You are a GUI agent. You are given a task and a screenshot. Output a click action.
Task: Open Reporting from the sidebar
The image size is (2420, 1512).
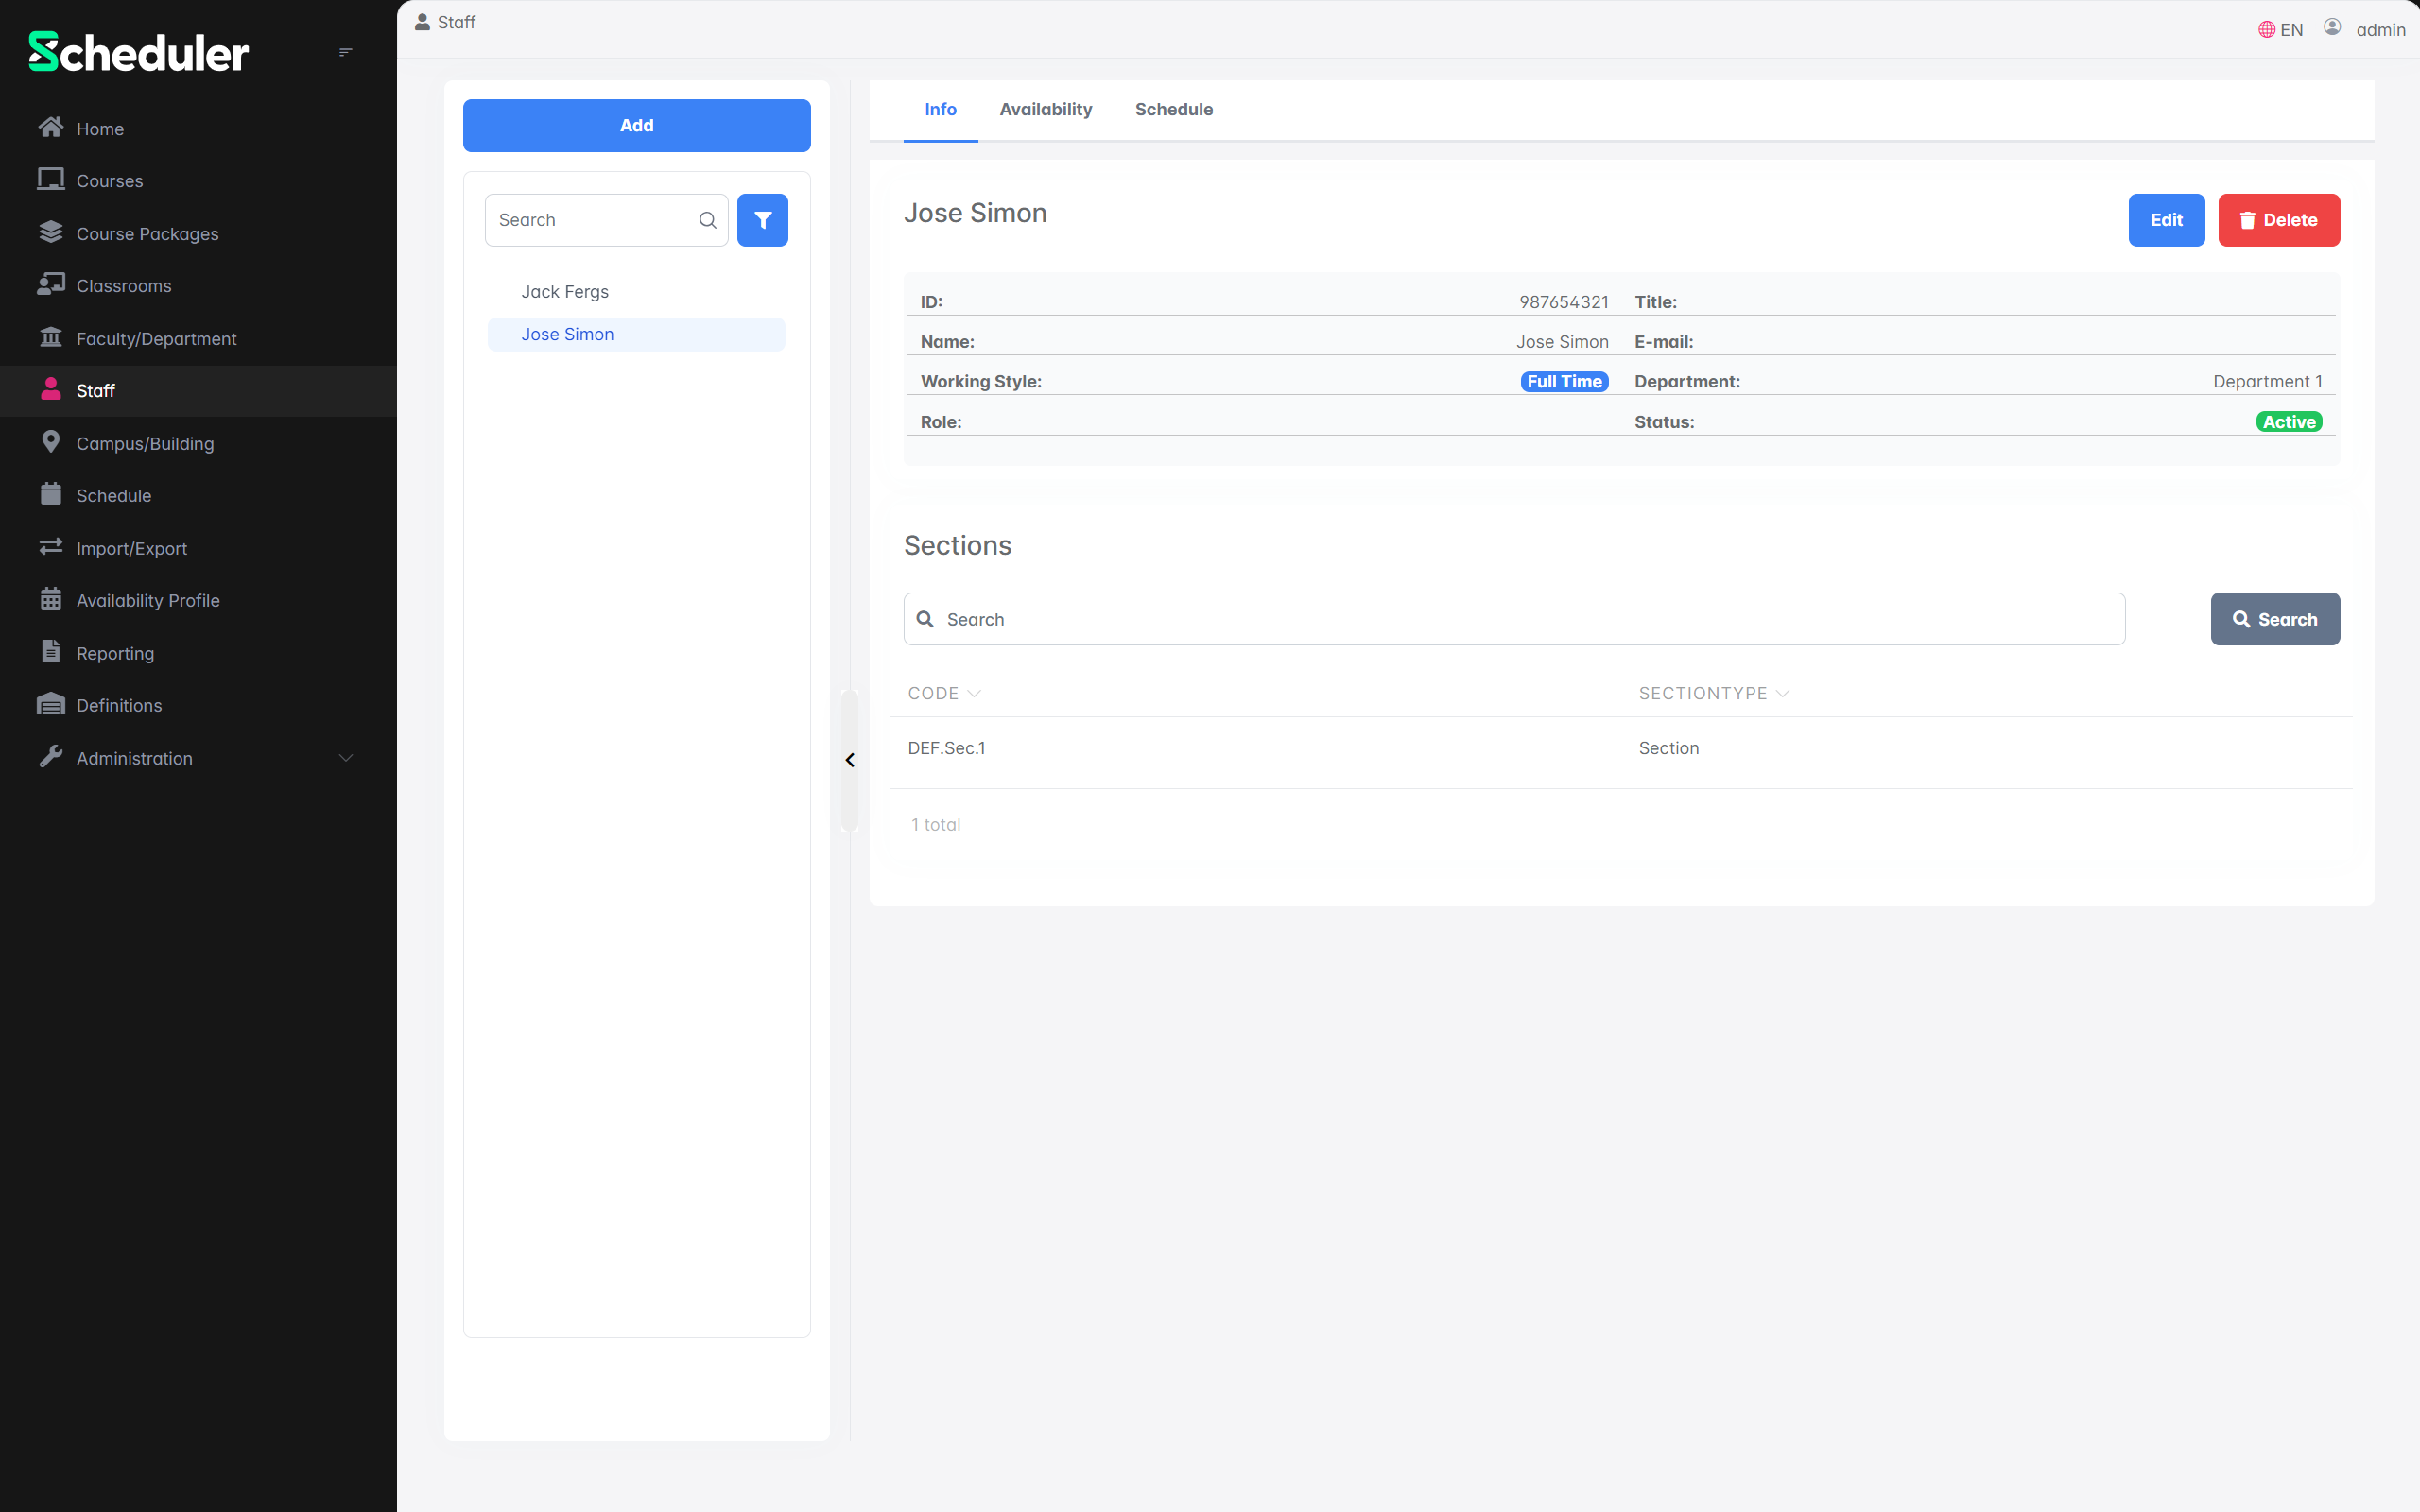tap(115, 653)
